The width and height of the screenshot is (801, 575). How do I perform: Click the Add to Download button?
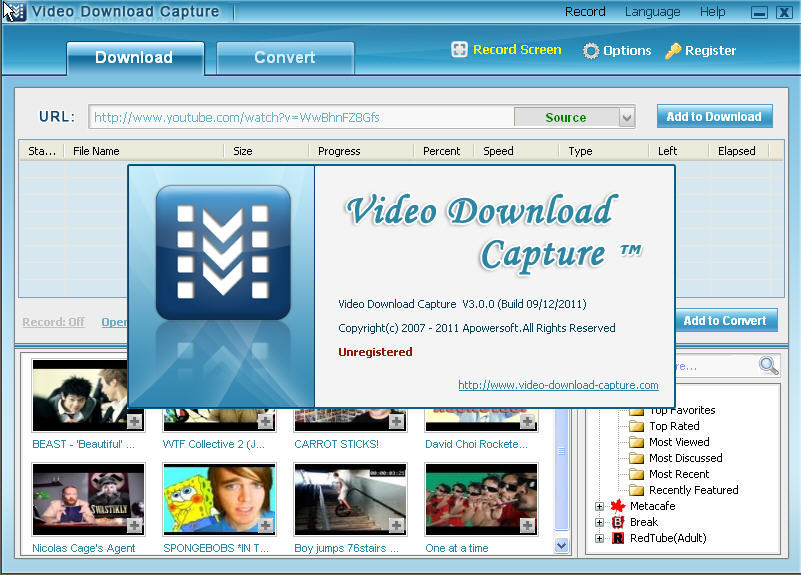714,117
